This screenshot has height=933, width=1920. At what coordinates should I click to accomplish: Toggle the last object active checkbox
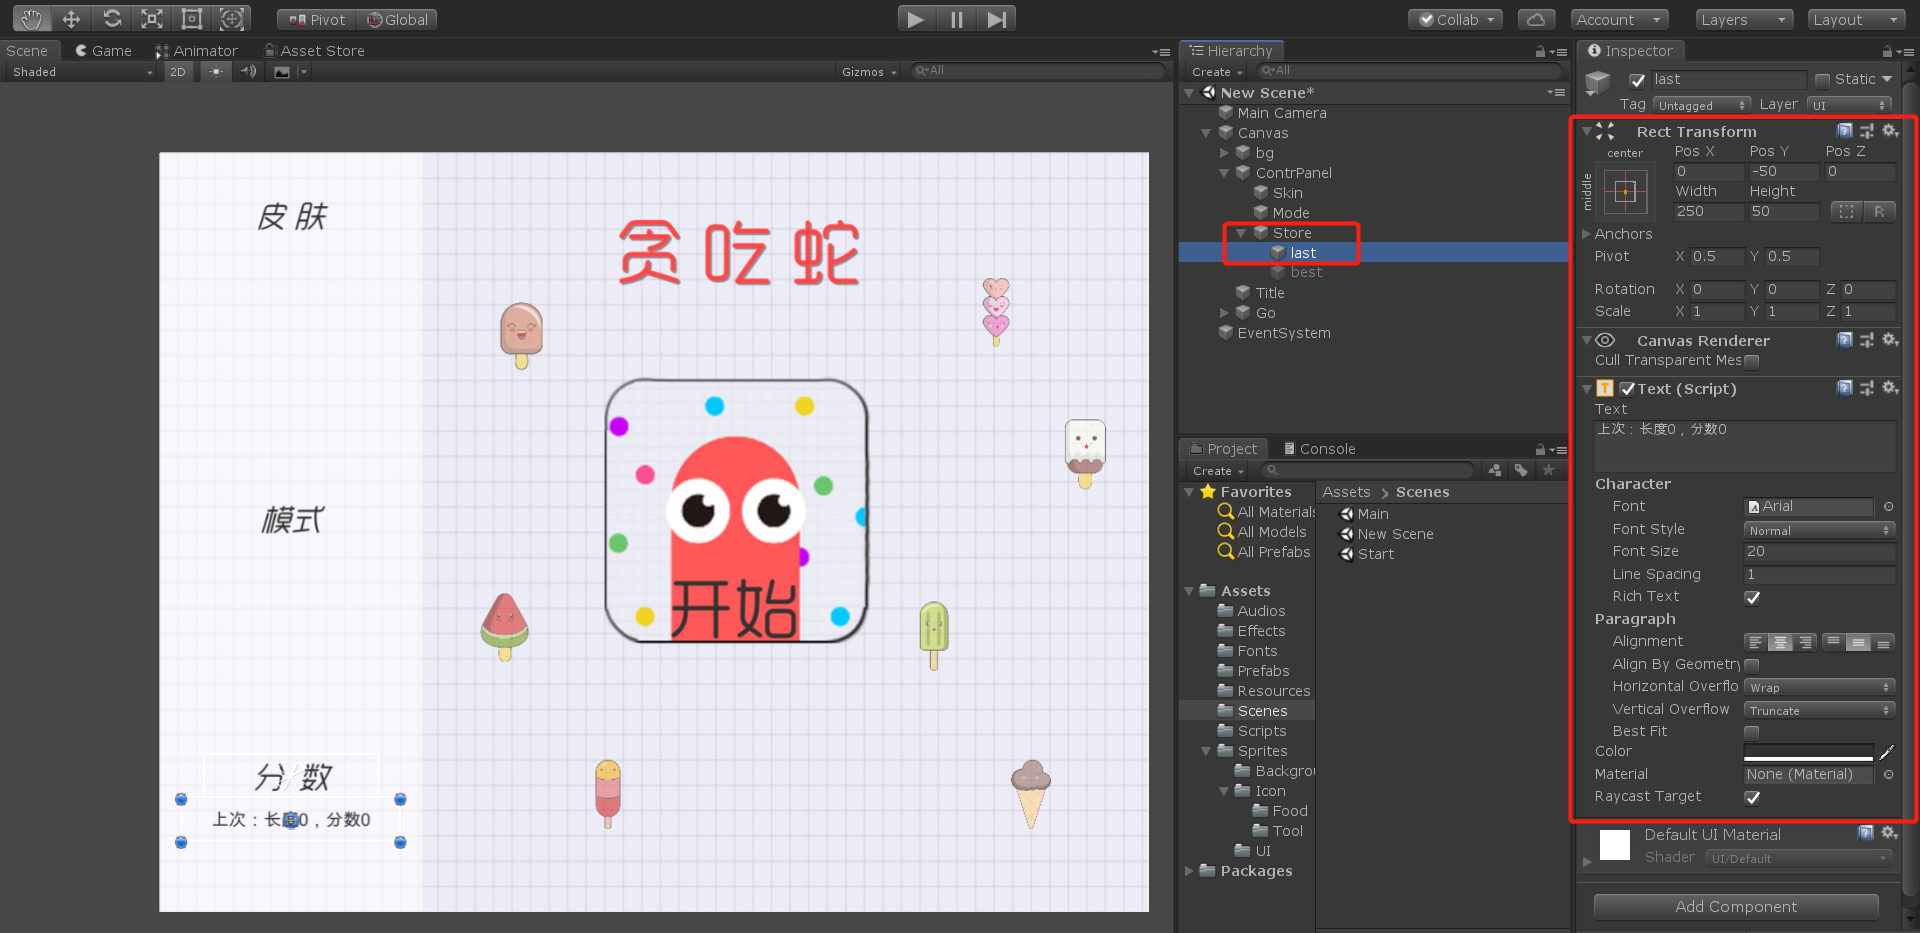coord(1637,80)
